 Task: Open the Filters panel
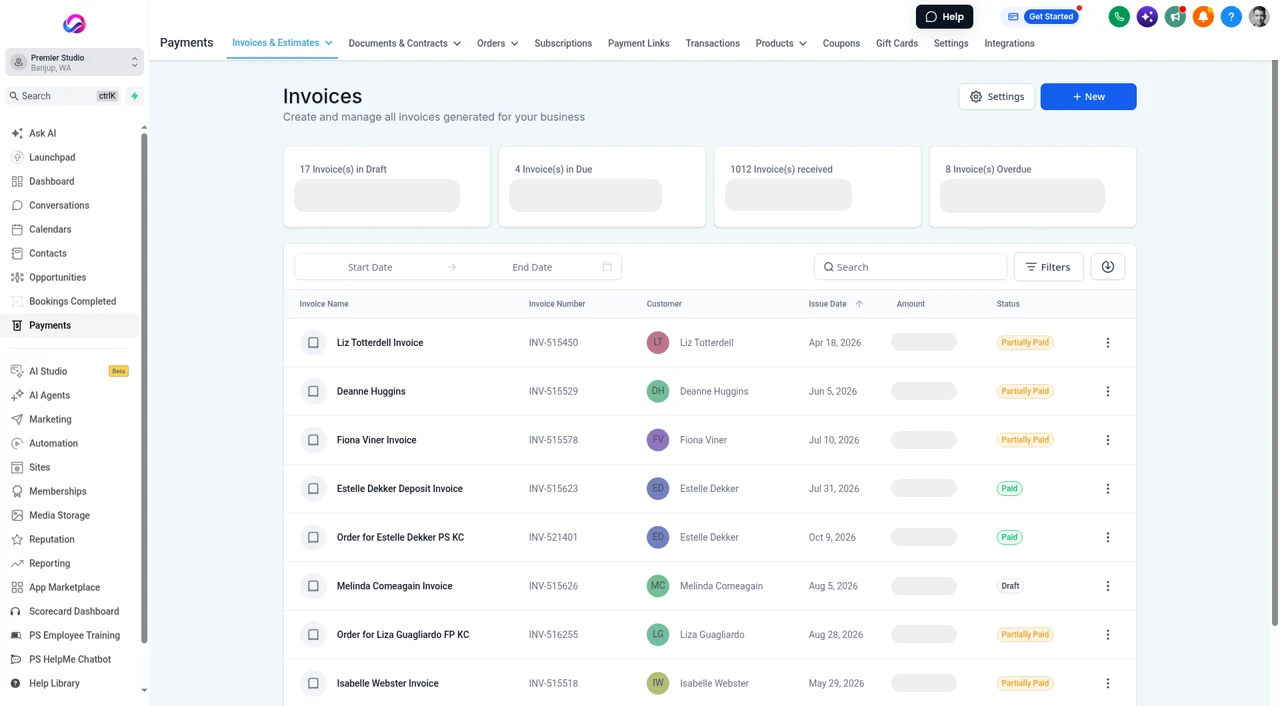tap(1048, 267)
